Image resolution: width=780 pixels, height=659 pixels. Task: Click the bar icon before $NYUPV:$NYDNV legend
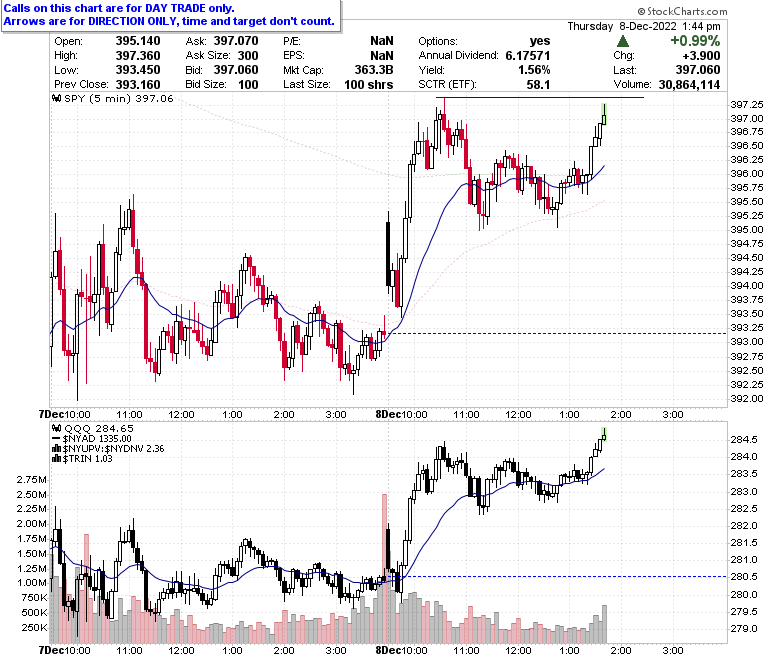click(x=57, y=449)
